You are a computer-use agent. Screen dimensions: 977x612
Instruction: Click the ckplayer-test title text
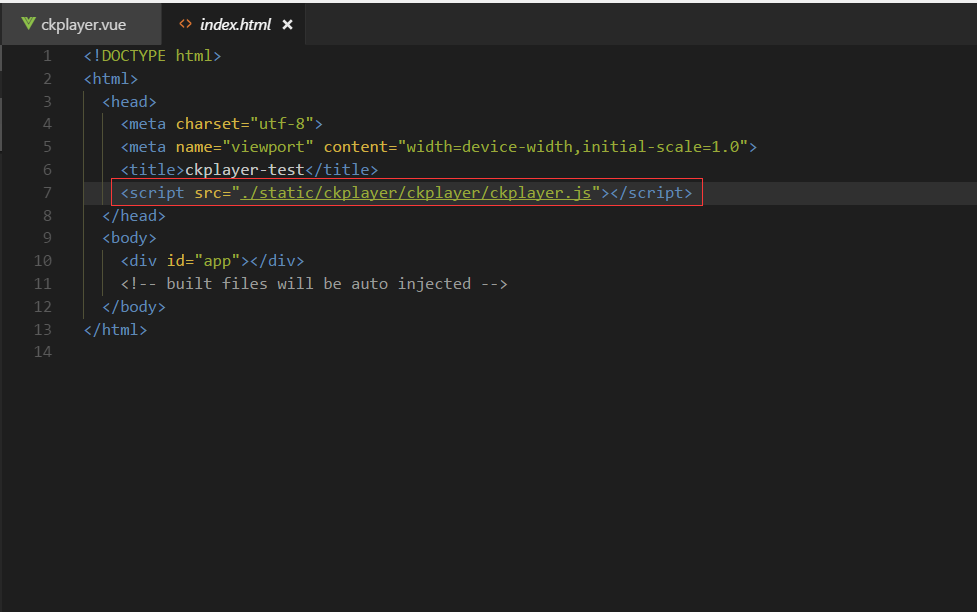(x=245, y=170)
